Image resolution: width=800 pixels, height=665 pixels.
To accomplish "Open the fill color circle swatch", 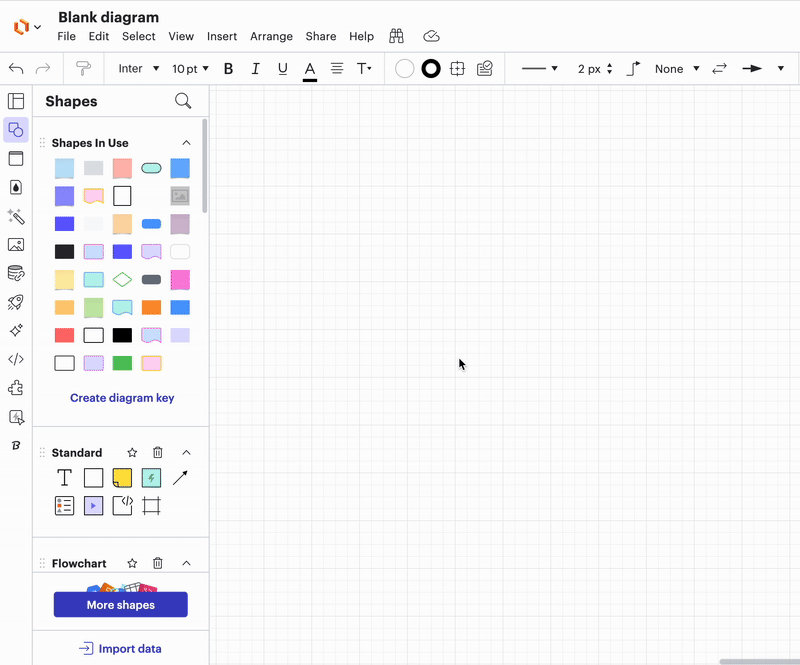I will click(x=405, y=68).
